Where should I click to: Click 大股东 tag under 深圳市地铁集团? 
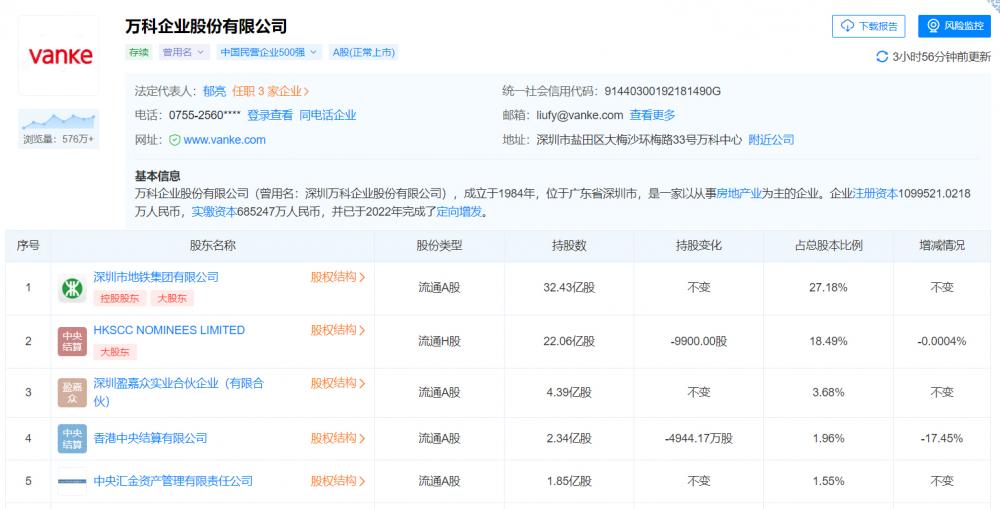tap(172, 298)
